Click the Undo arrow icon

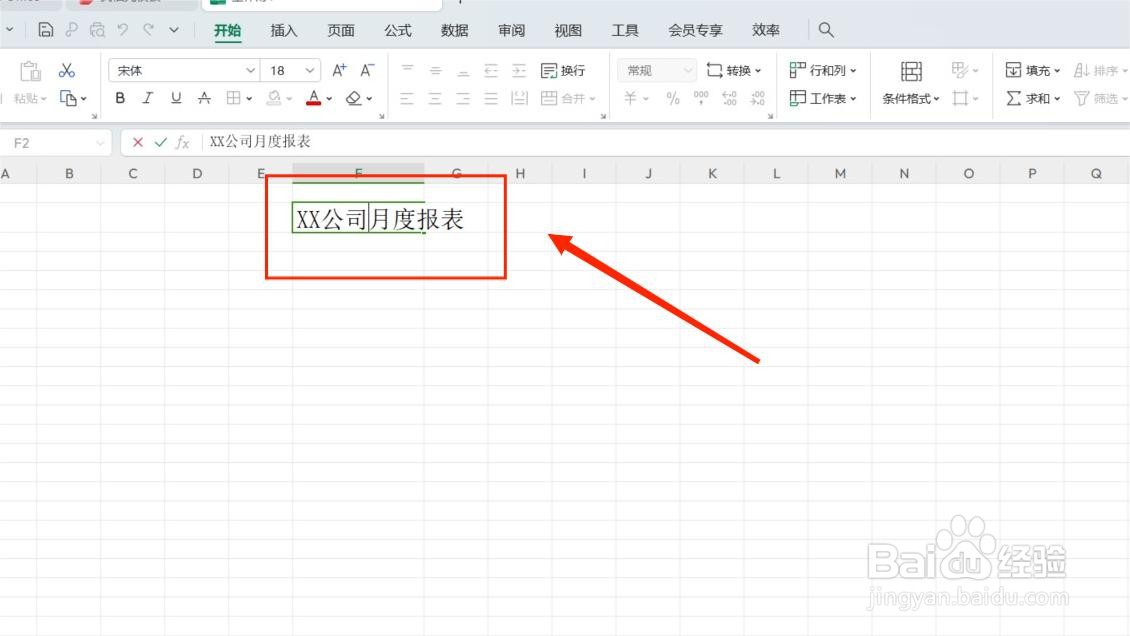pos(123,30)
